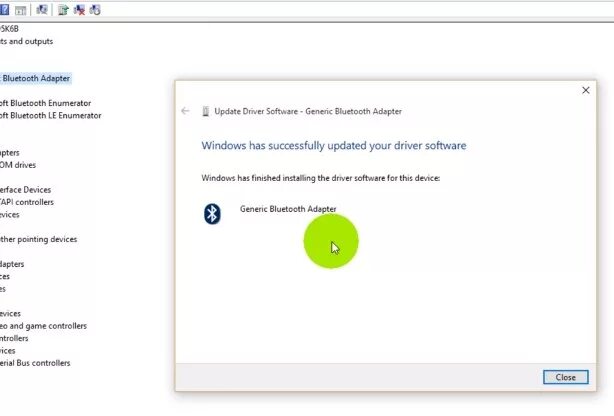Select the computer name node ending SK6B
The image size is (614, 416).
(x=9, y=29)
